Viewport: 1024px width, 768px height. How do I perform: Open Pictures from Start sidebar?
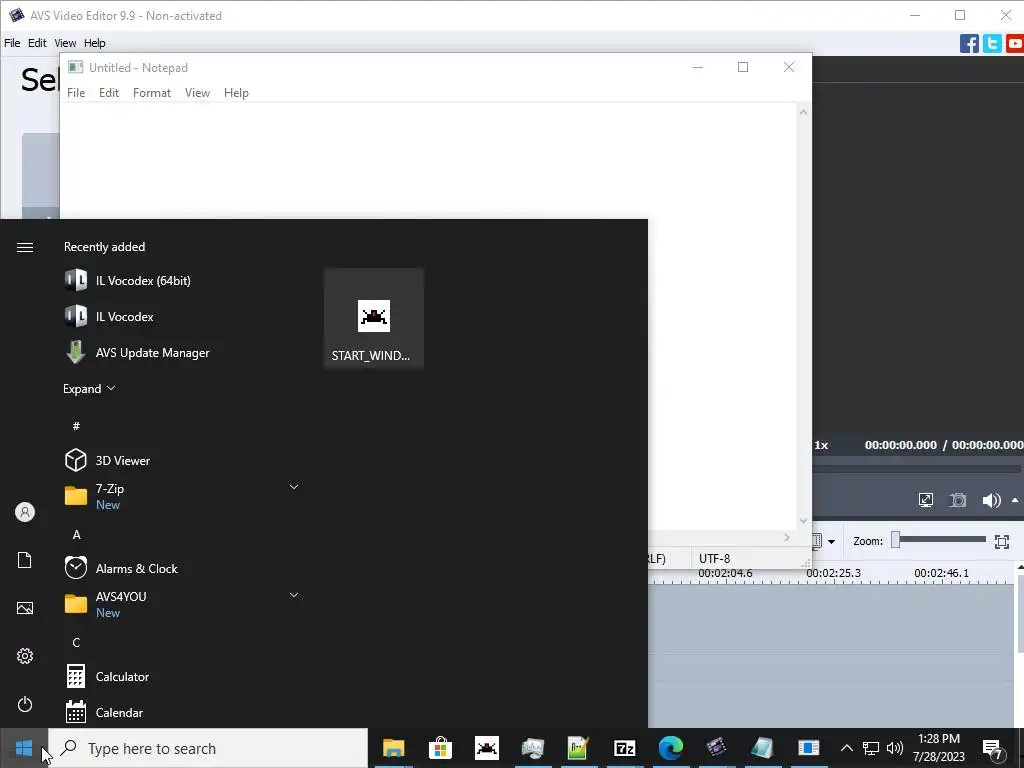point(25,608)
